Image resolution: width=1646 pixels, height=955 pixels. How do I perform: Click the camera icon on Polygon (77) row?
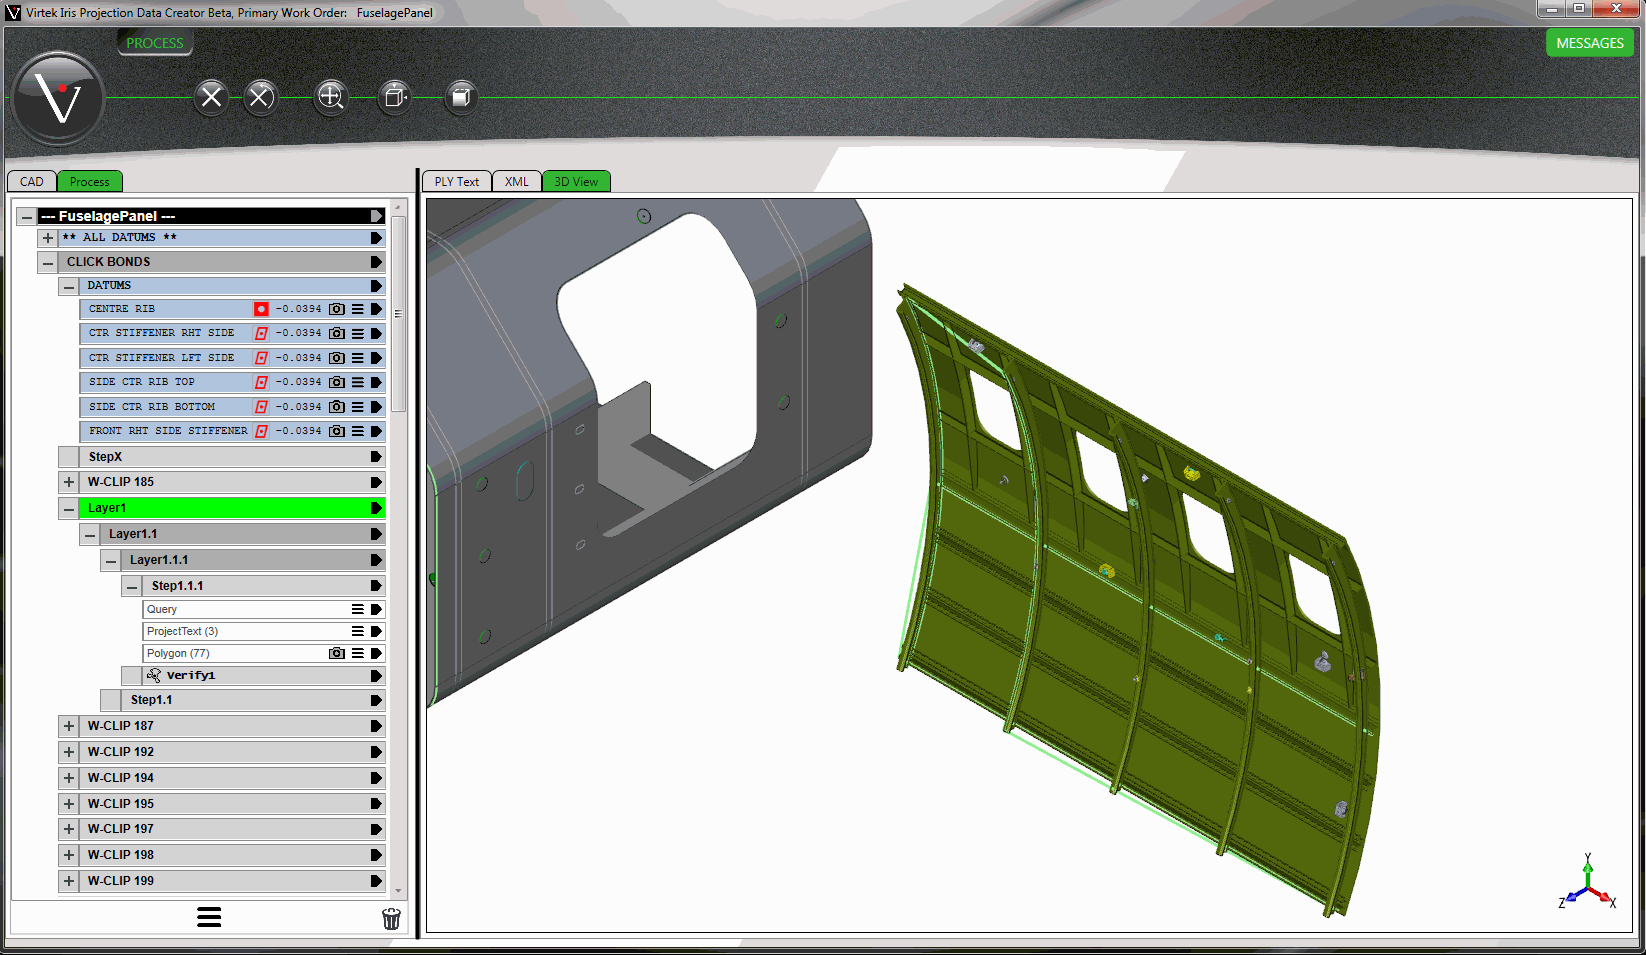pos(337,653)
